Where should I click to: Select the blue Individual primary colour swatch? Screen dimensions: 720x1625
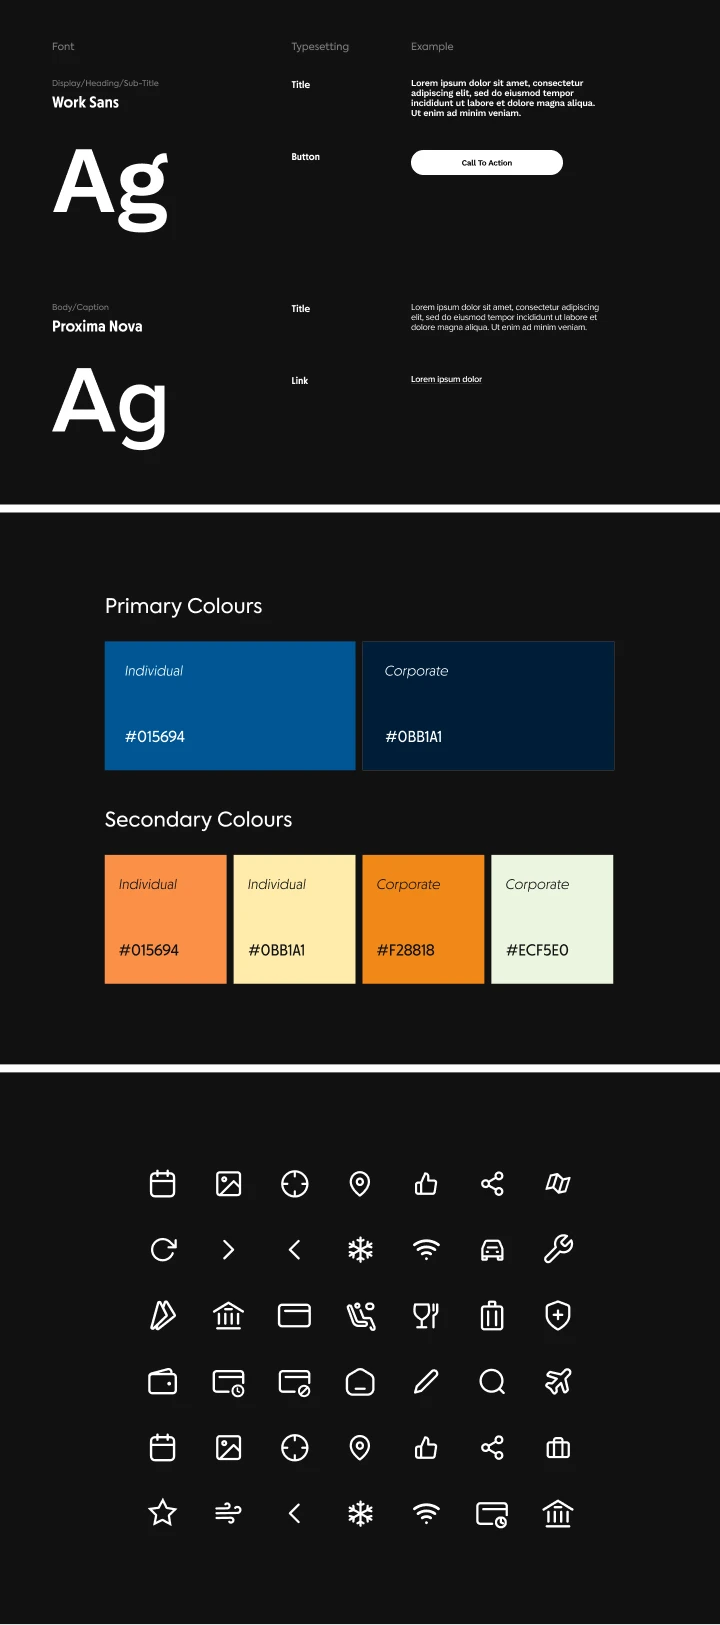pos(230,706)
